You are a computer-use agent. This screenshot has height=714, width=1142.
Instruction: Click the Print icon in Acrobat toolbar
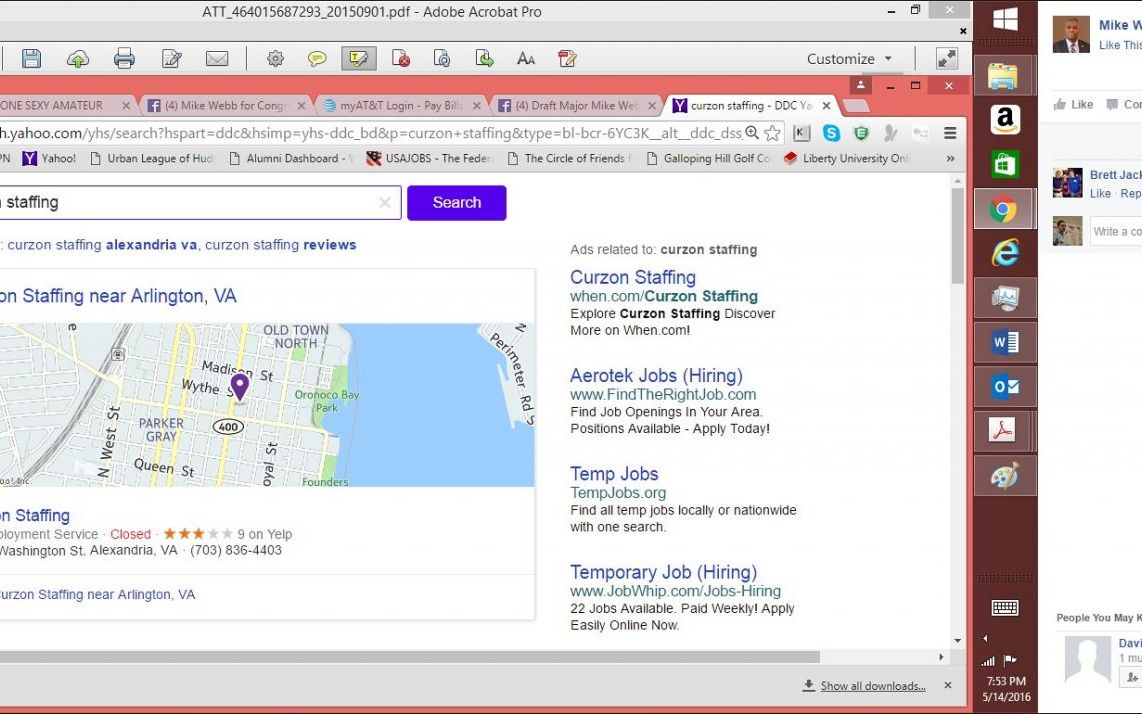click(124, 59)
